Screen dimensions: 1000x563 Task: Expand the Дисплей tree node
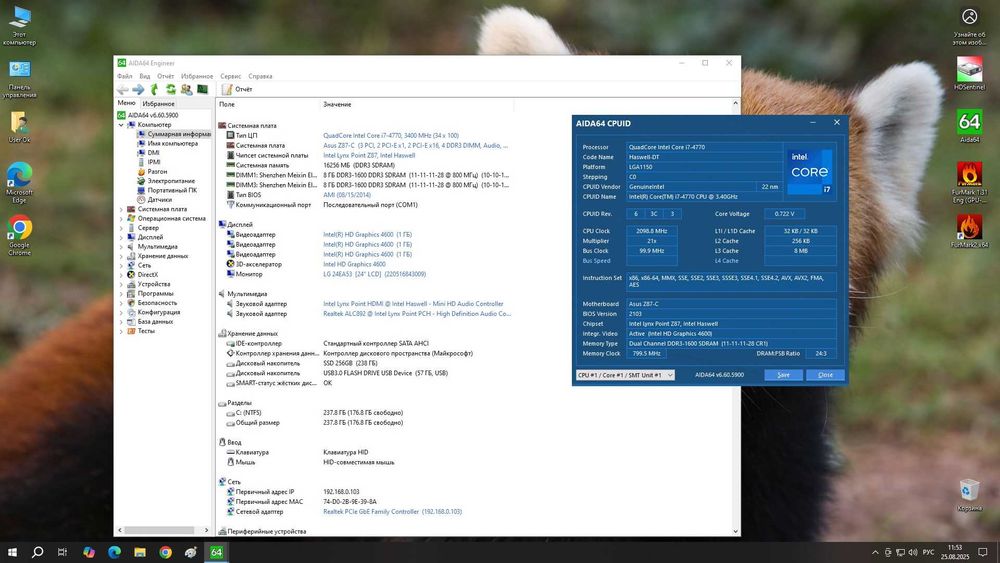coord(121,237)
